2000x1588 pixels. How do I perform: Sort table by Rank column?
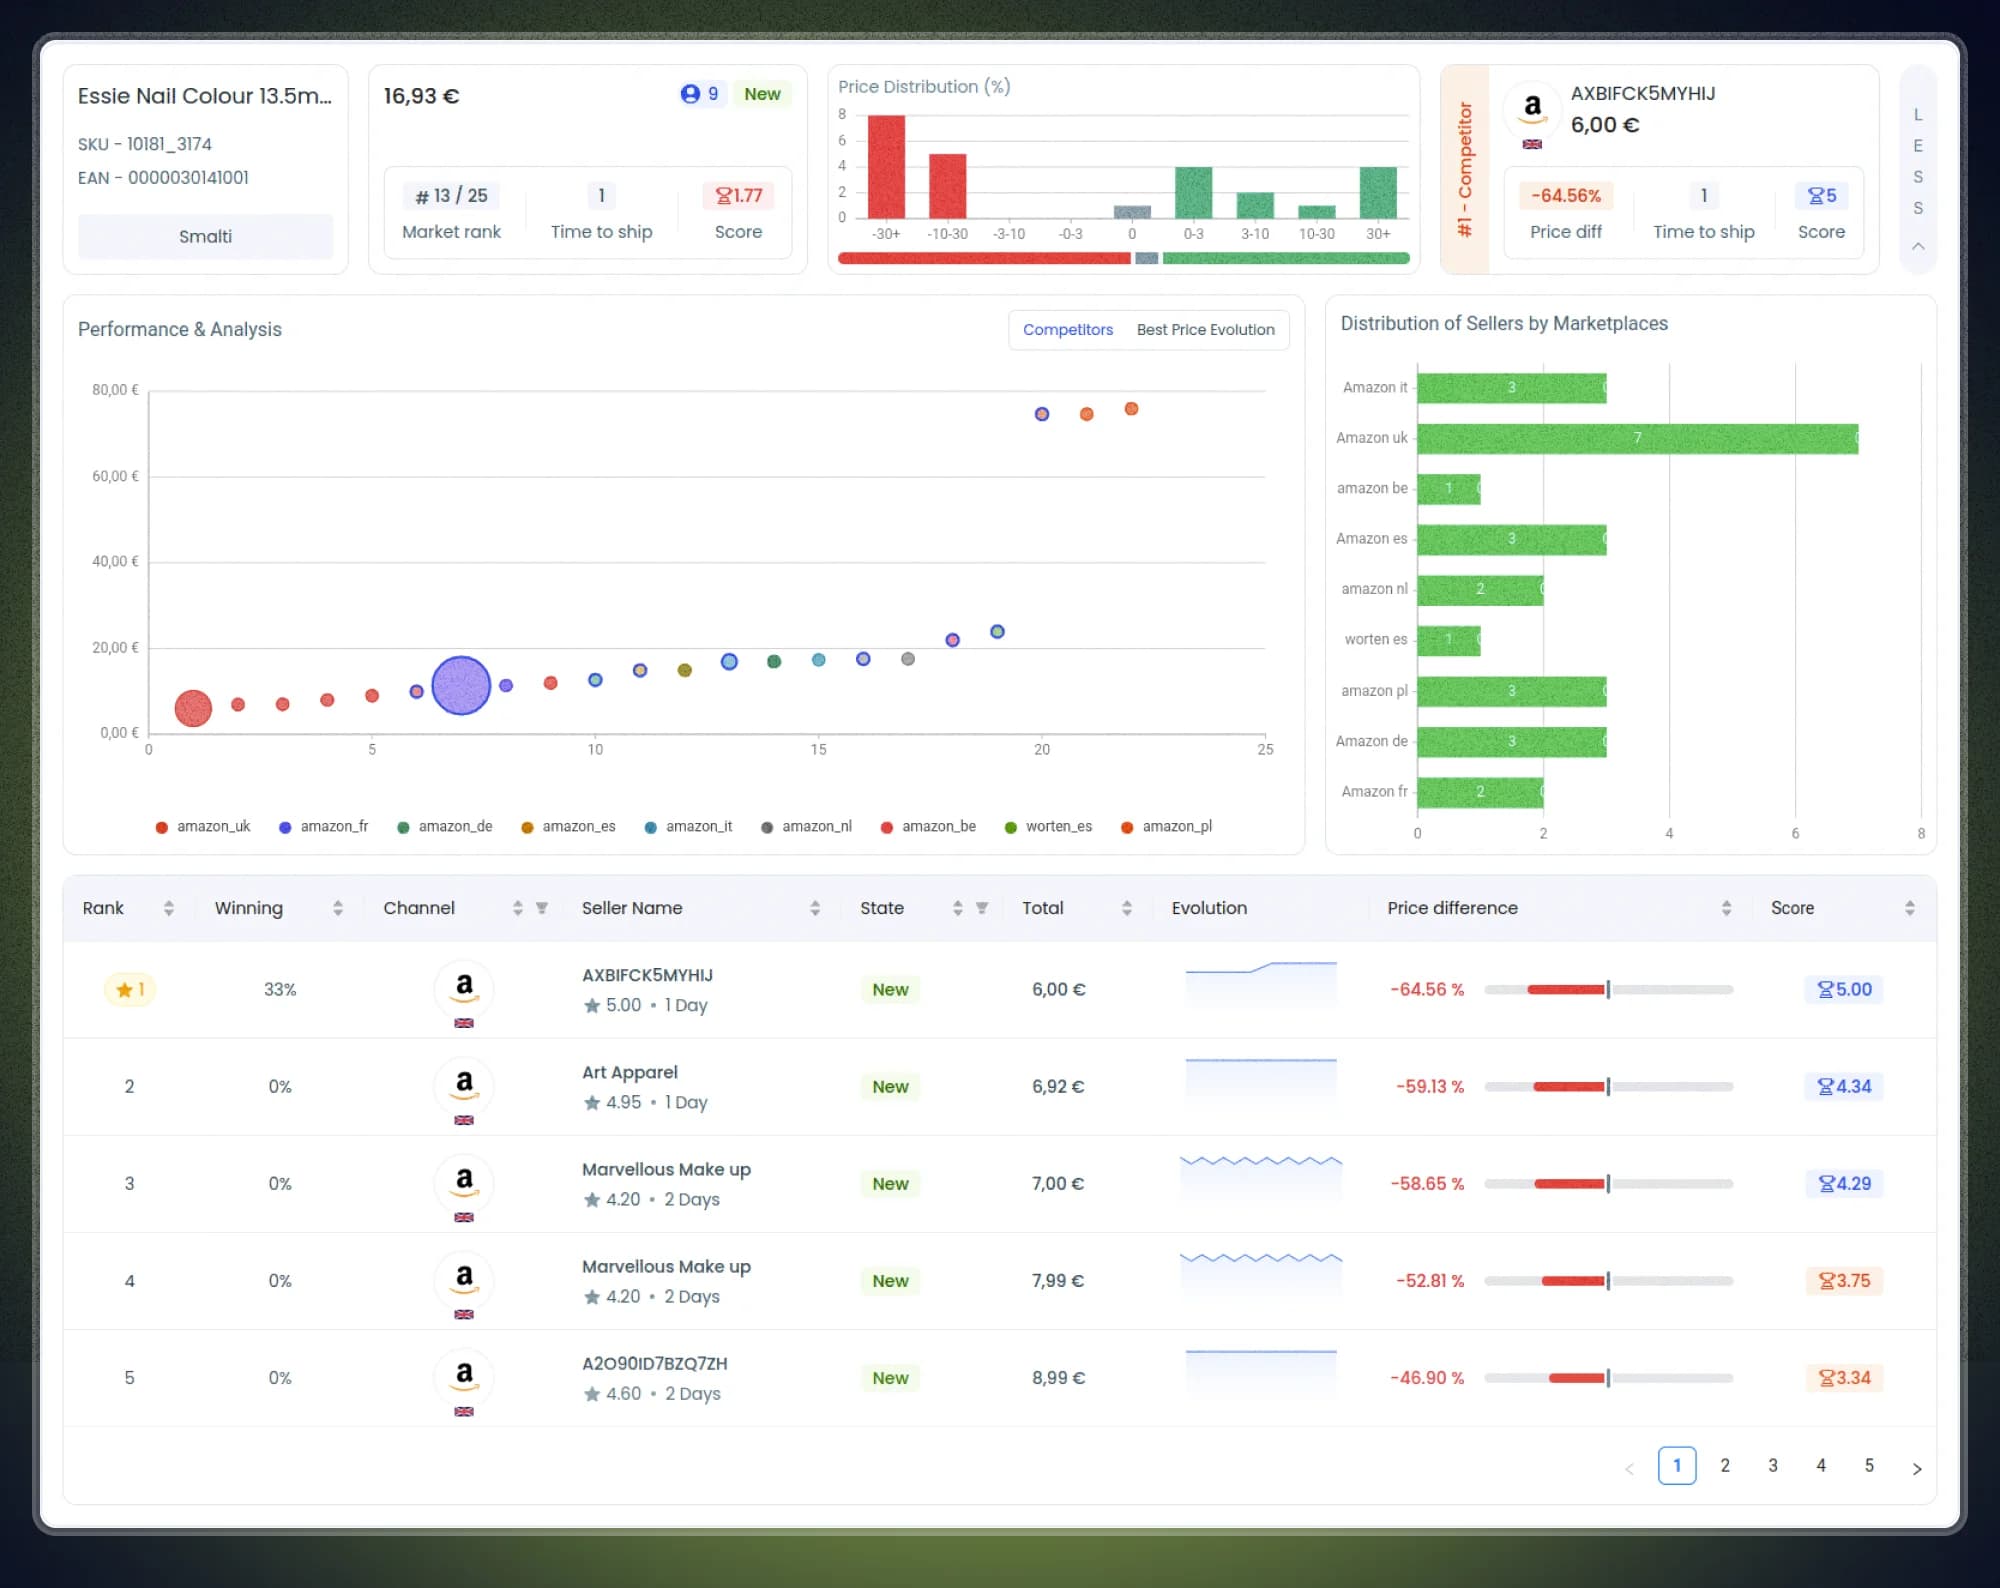[x=169, y=908]
